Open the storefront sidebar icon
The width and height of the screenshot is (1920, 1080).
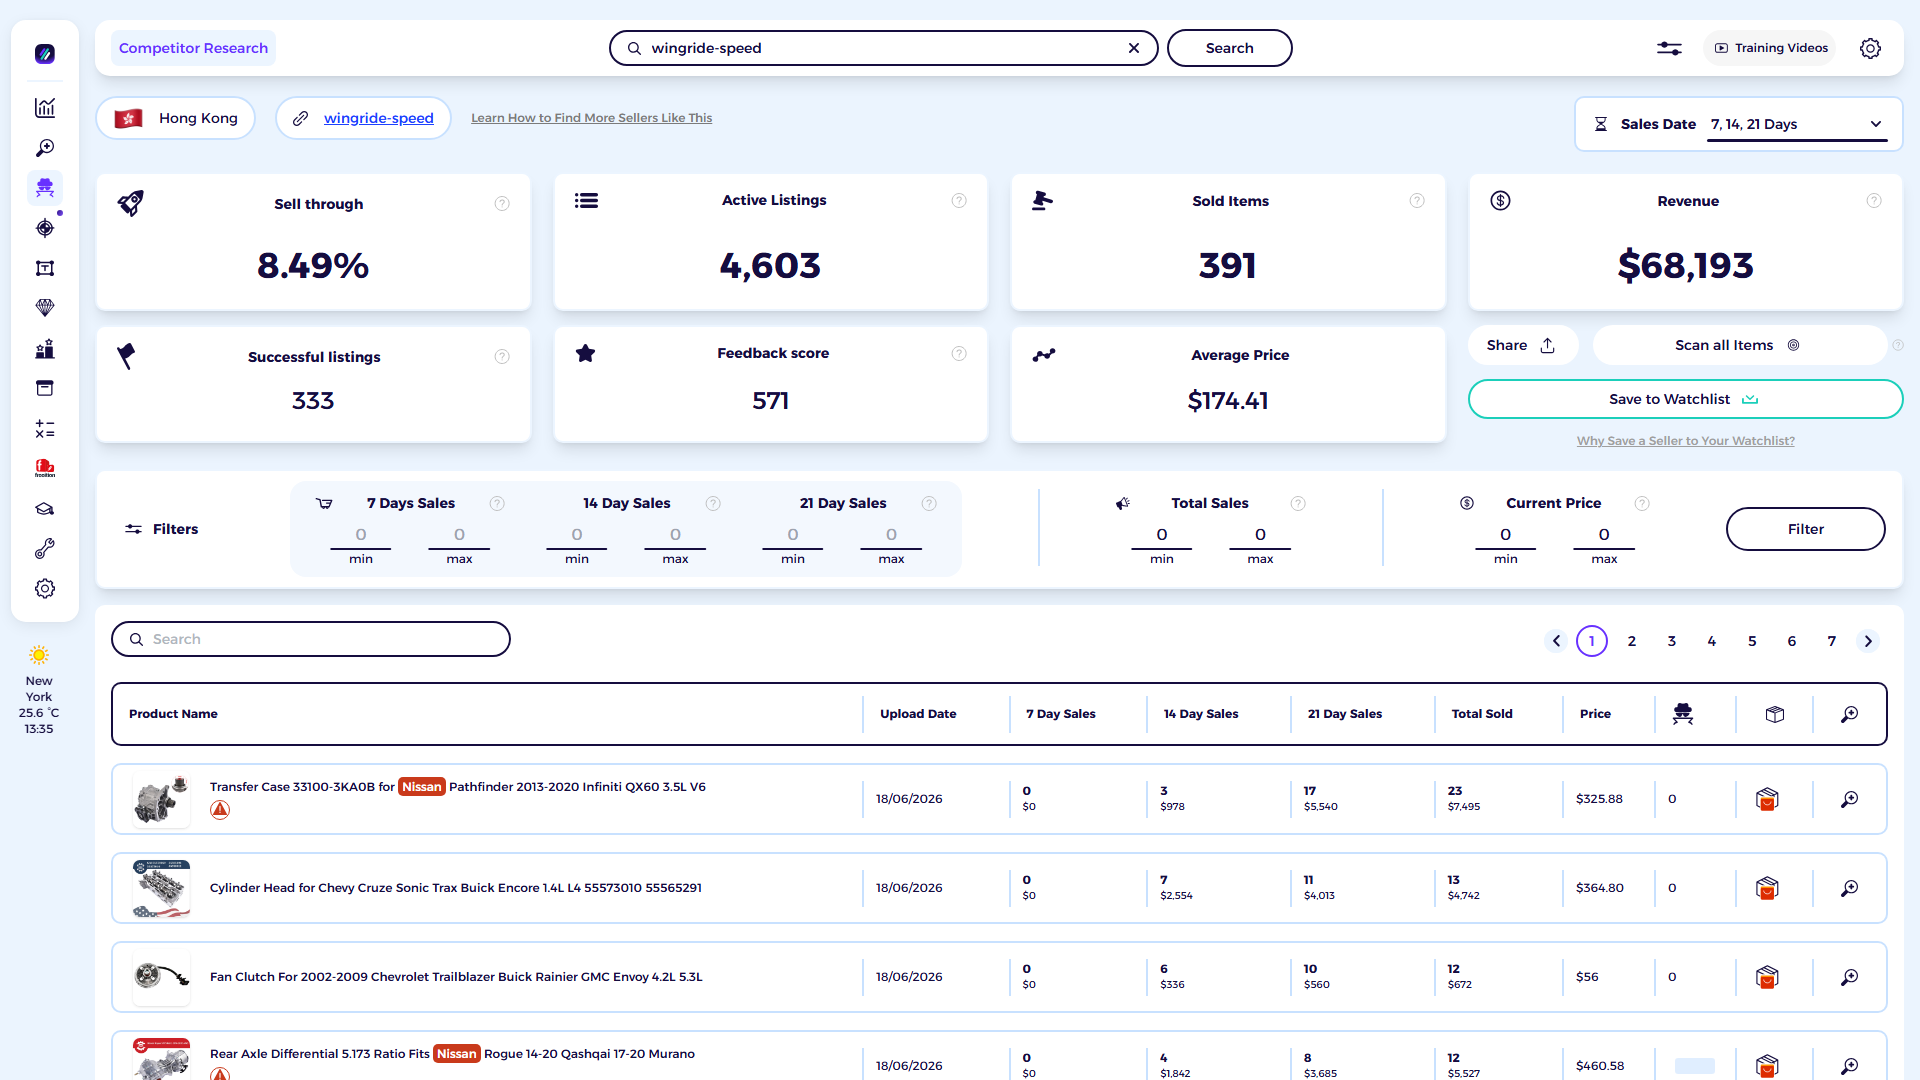[45, 388]
